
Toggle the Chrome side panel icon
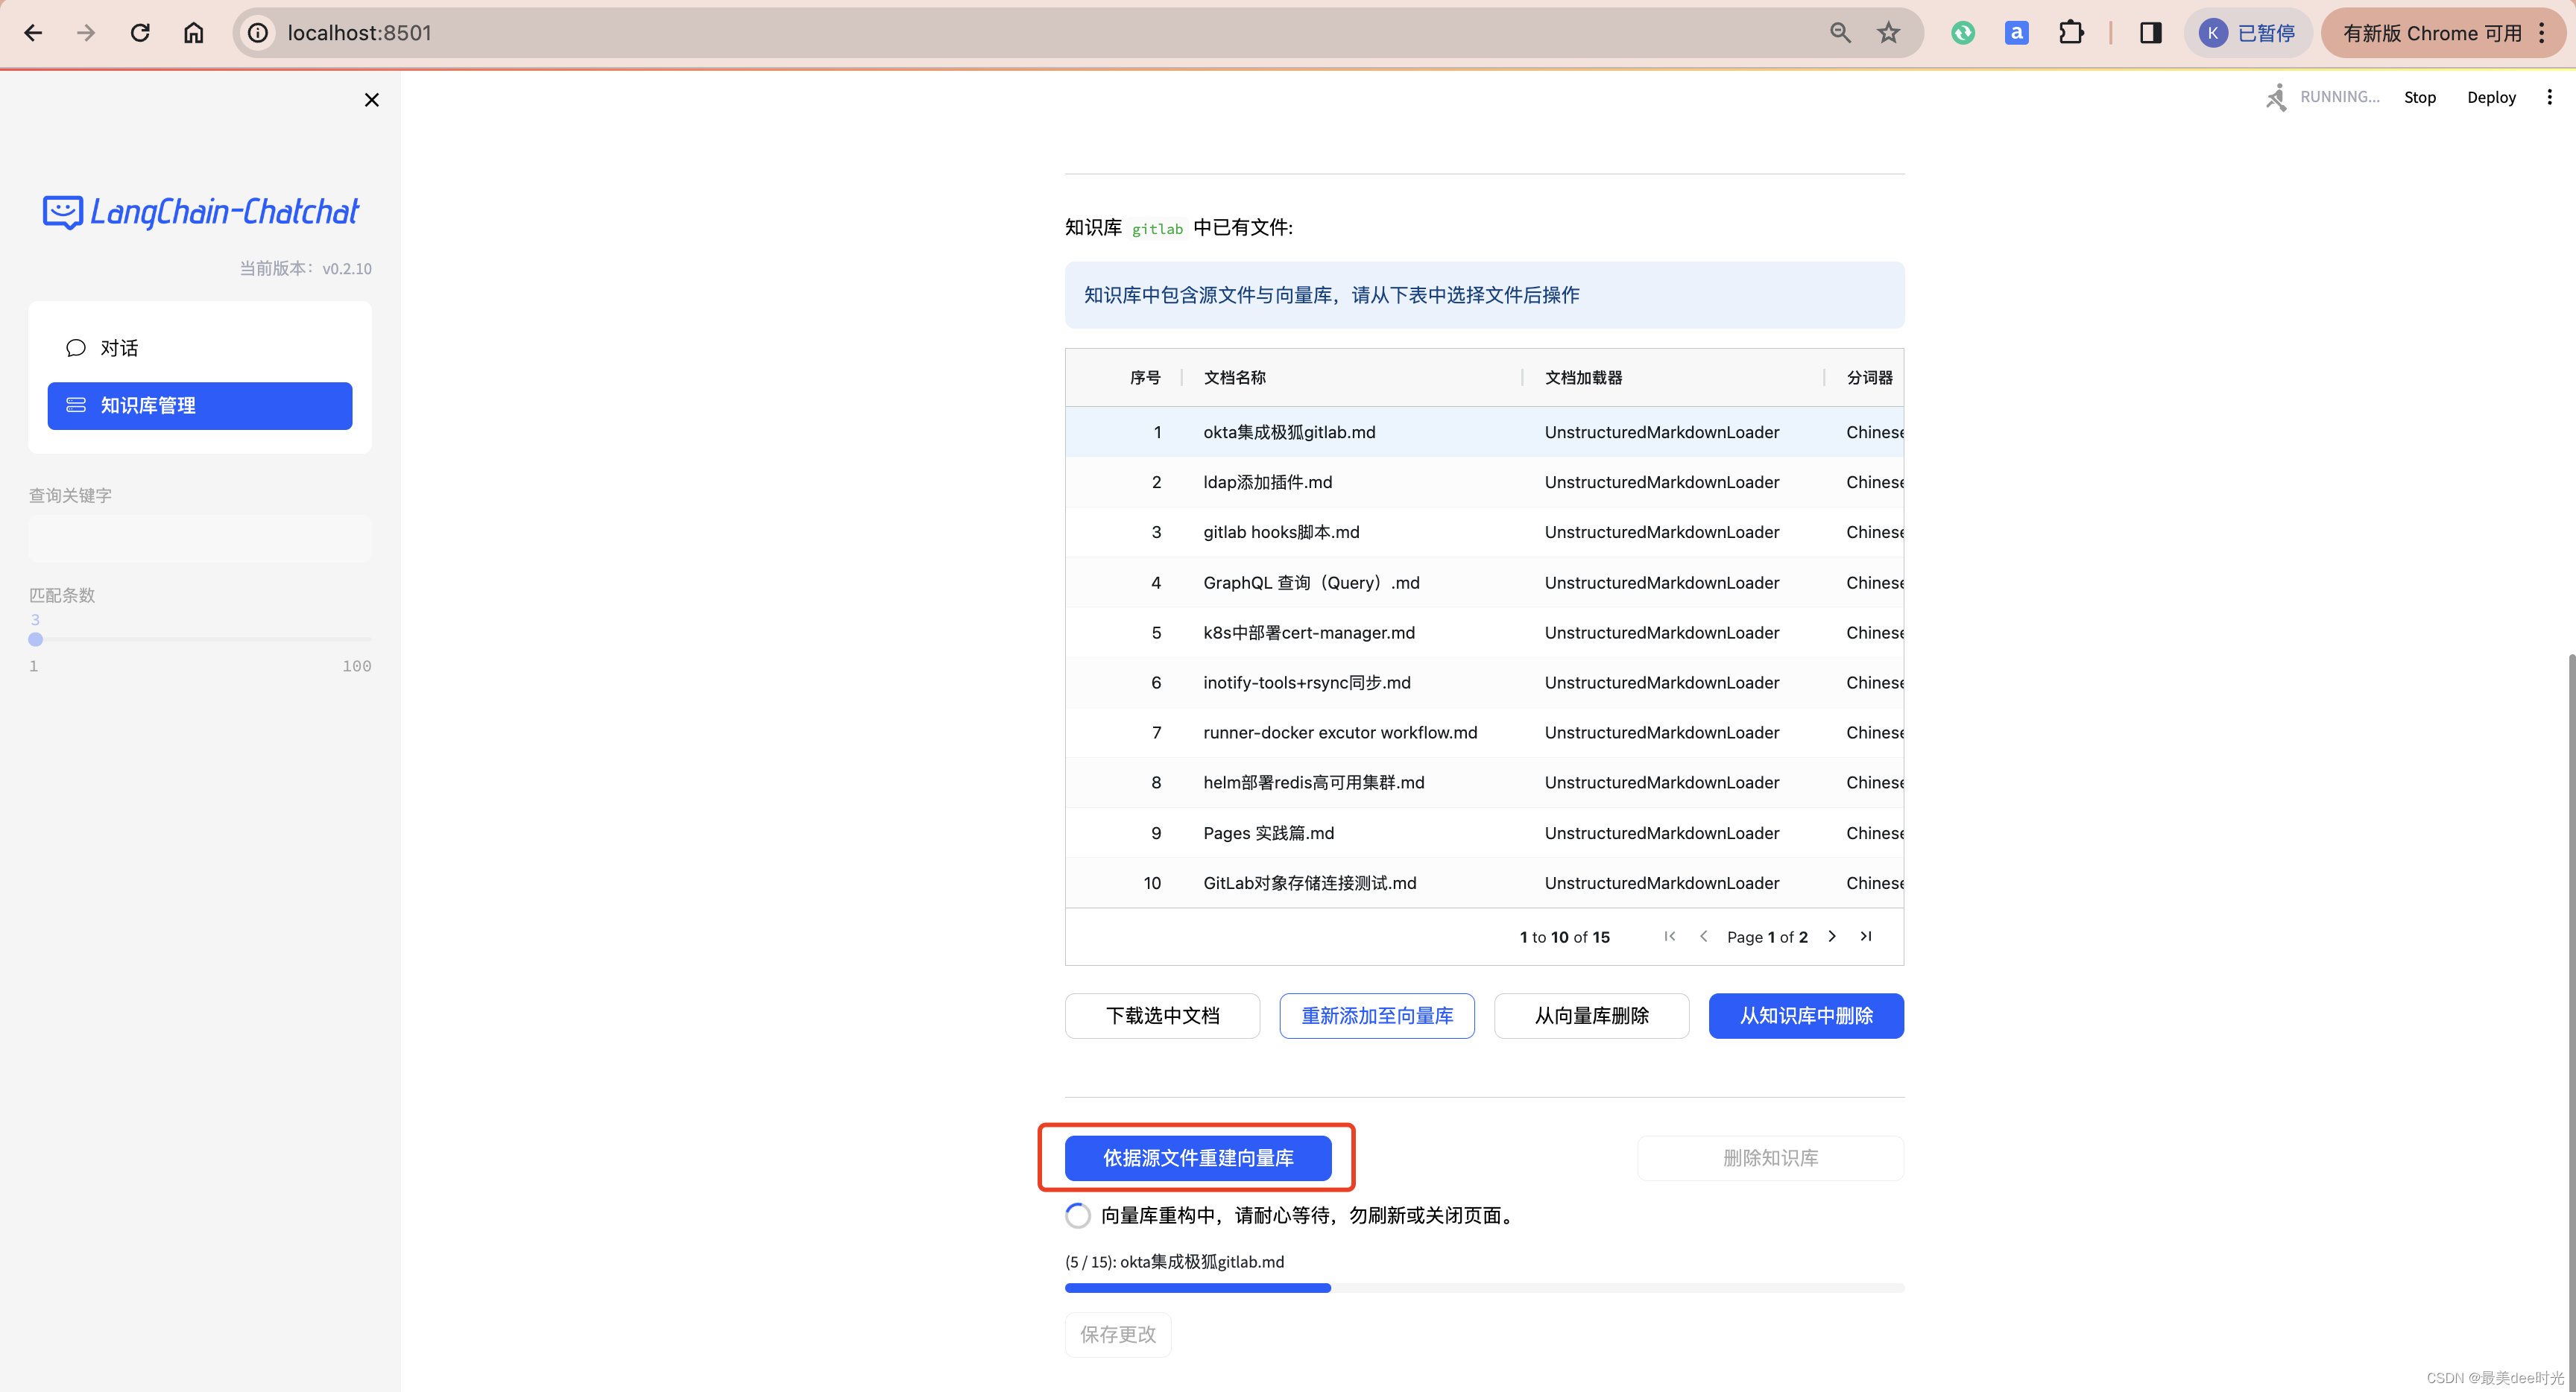coord(2150,33)
